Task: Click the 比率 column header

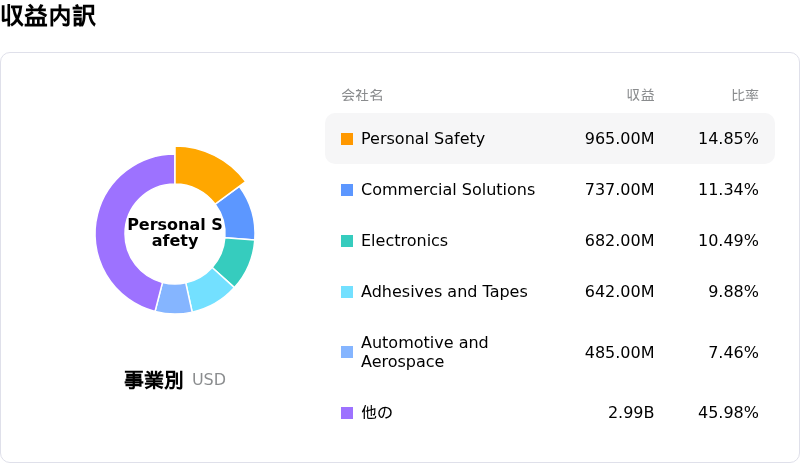Action: [745, 95]
